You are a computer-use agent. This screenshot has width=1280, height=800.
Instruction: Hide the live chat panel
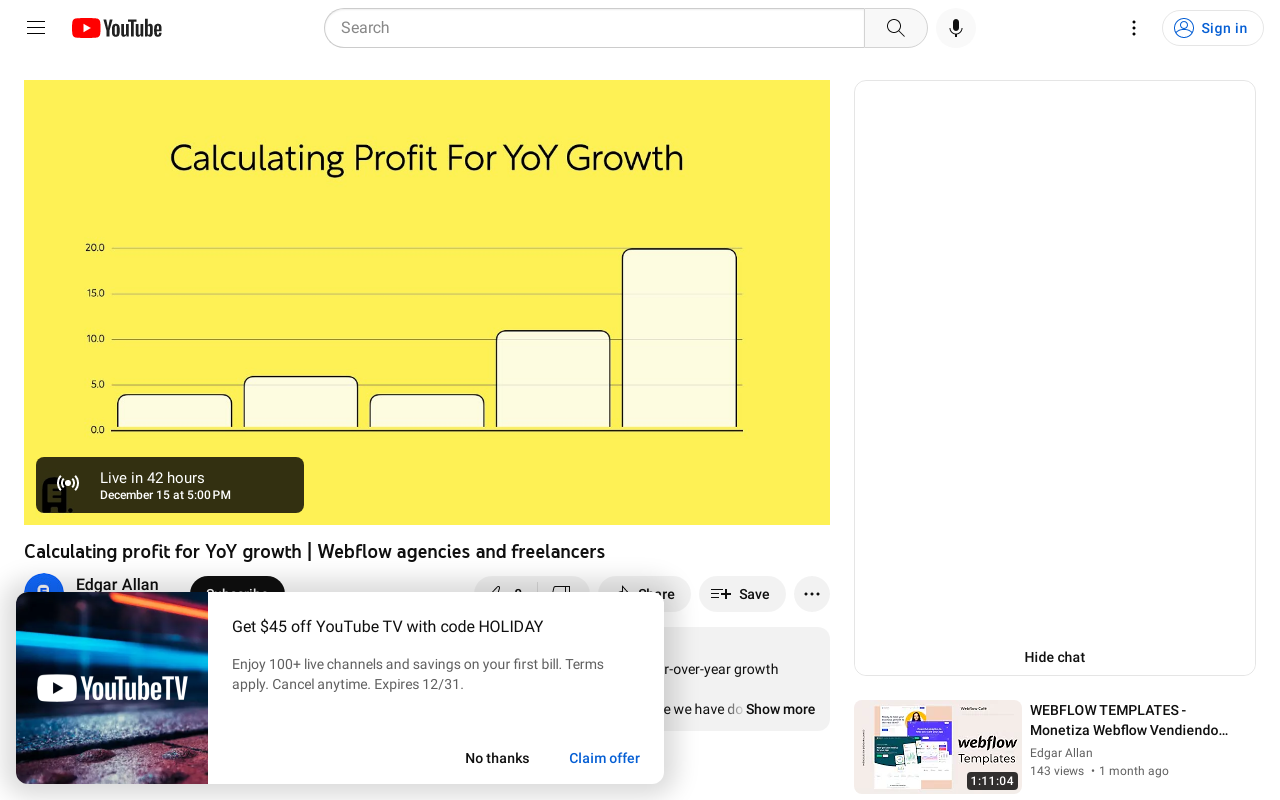(x=1055, y=657)
